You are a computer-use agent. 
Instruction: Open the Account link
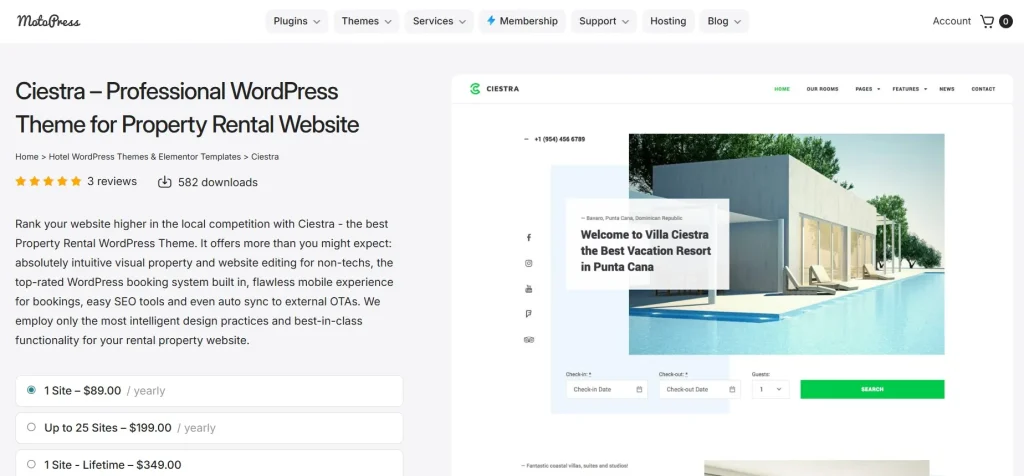(x=952, y=21)
